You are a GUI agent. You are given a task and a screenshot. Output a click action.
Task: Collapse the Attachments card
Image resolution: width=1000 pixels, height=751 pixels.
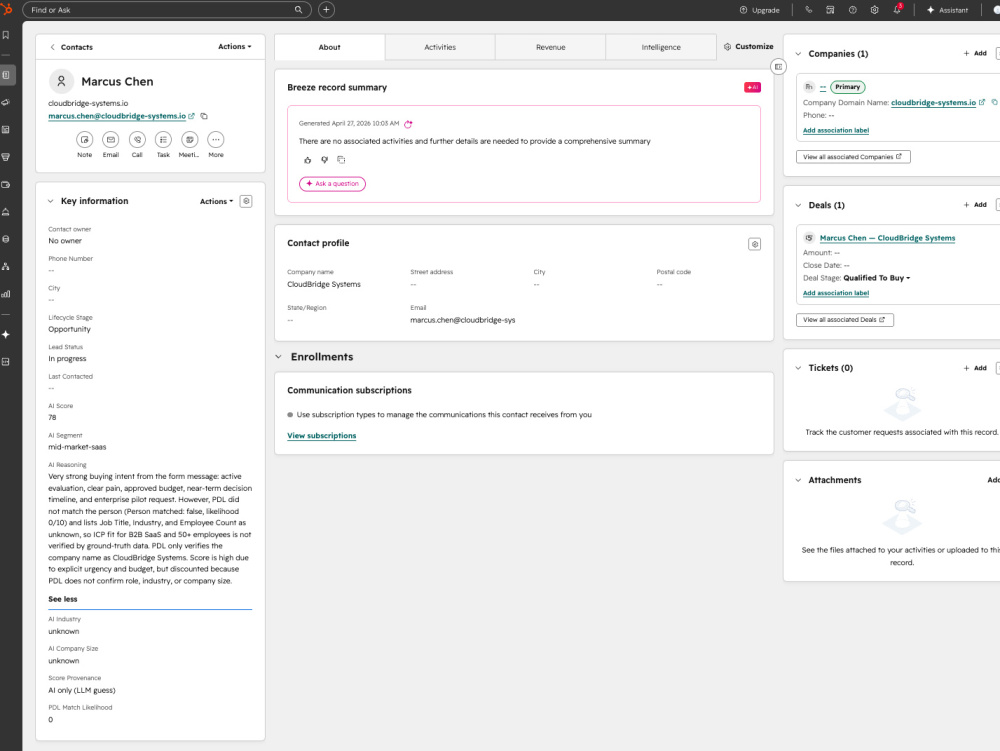click(798, 480)
